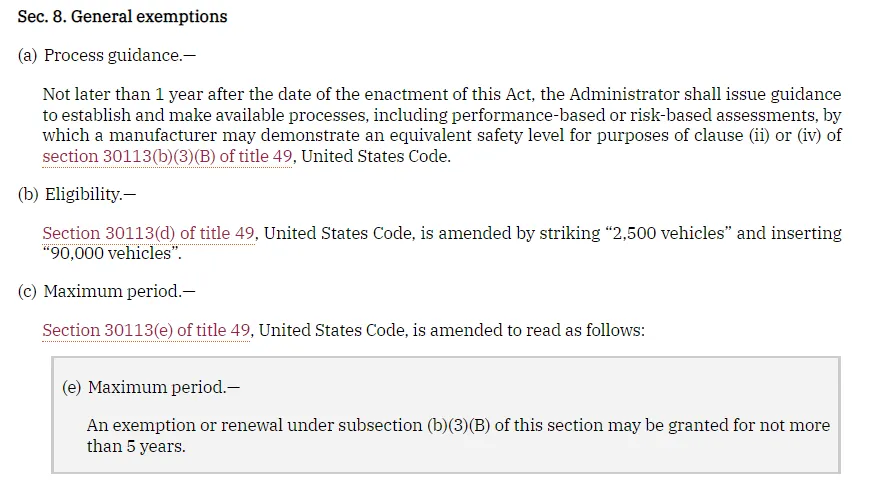Click the paragraph starting "Not later than 1 year"
Viewport: 875px width, 485px height.
[x=441, y=125]
